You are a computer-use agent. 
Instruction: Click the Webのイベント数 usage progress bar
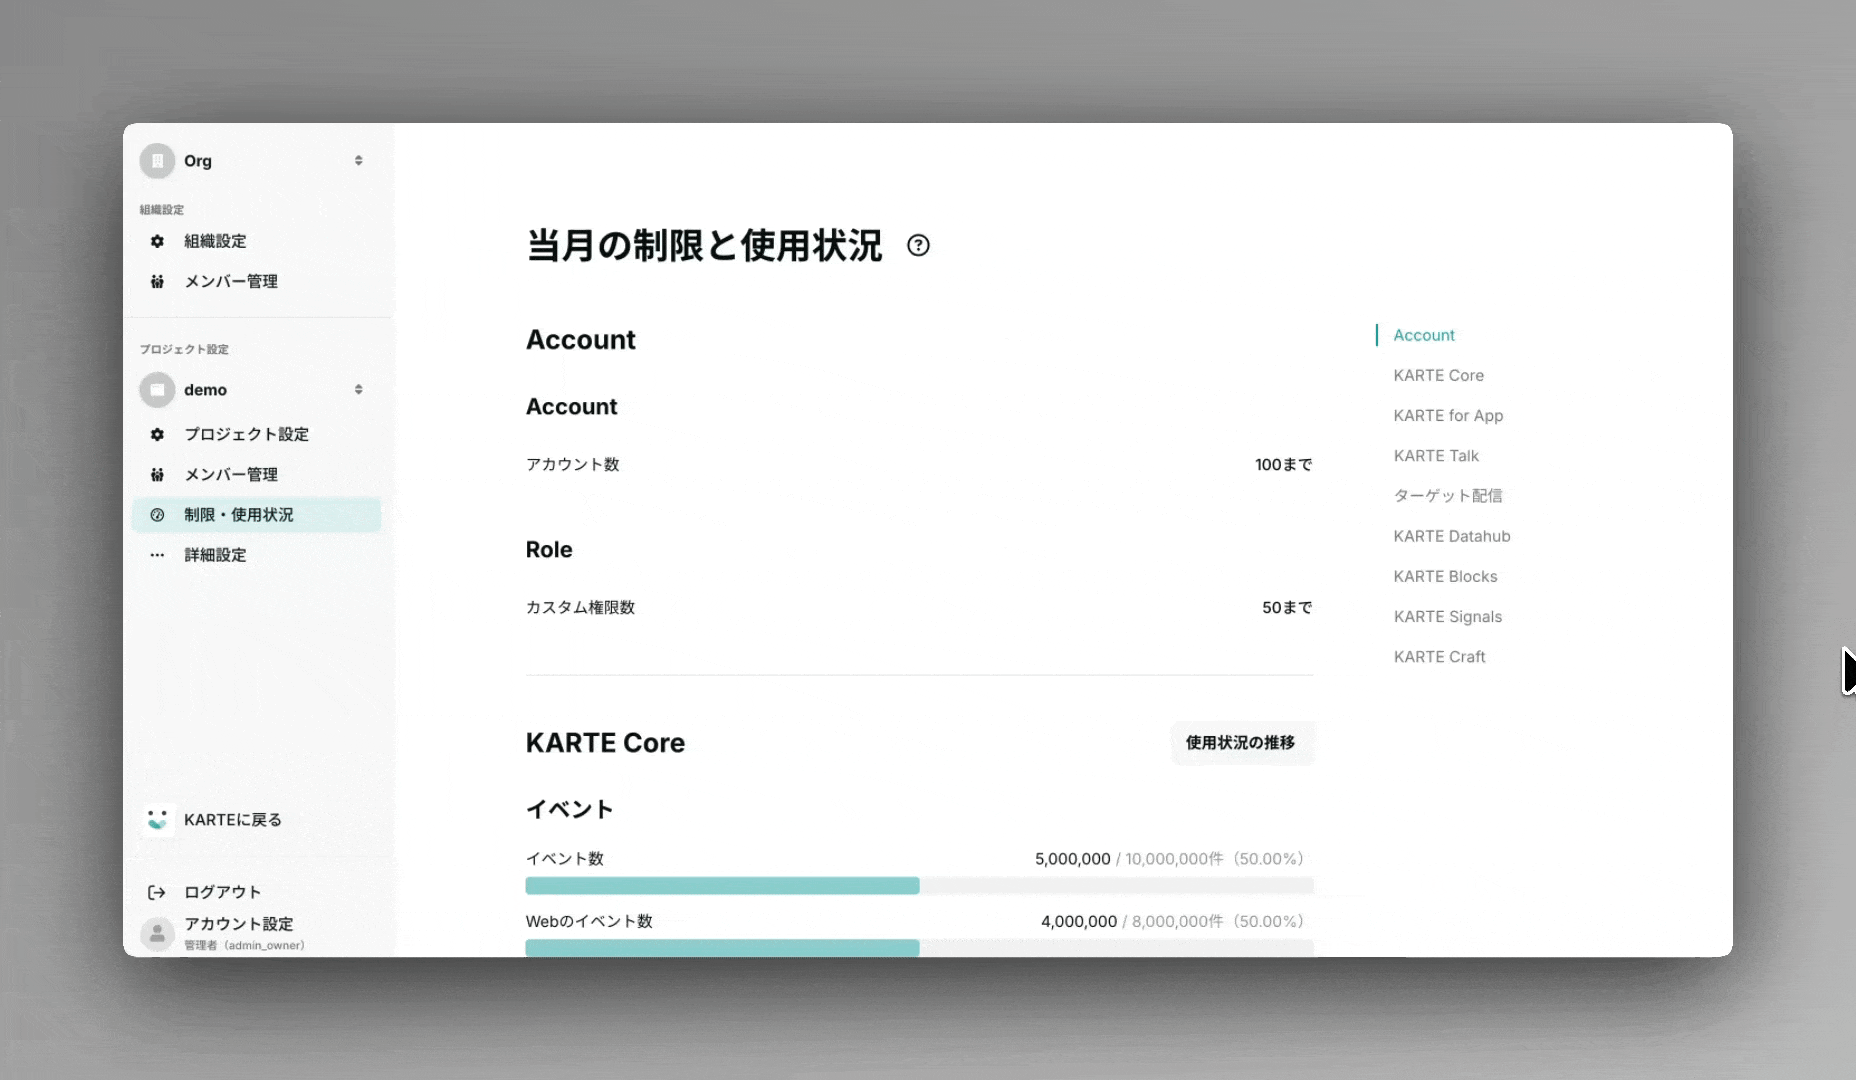(919, 948)
